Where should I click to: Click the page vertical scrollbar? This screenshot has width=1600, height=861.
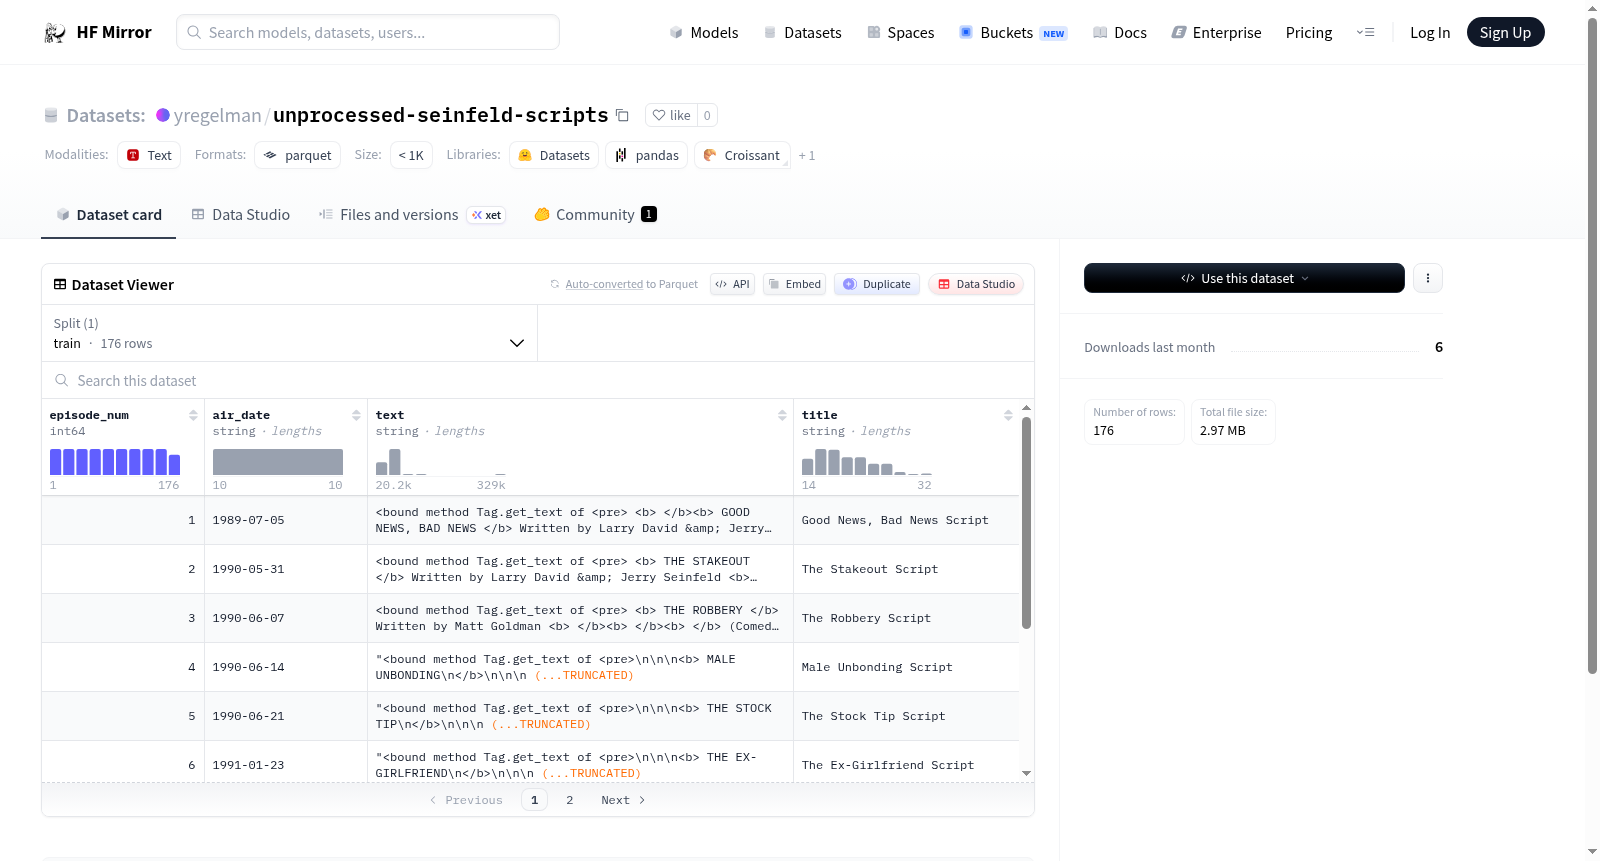(x=1592, y=345)
